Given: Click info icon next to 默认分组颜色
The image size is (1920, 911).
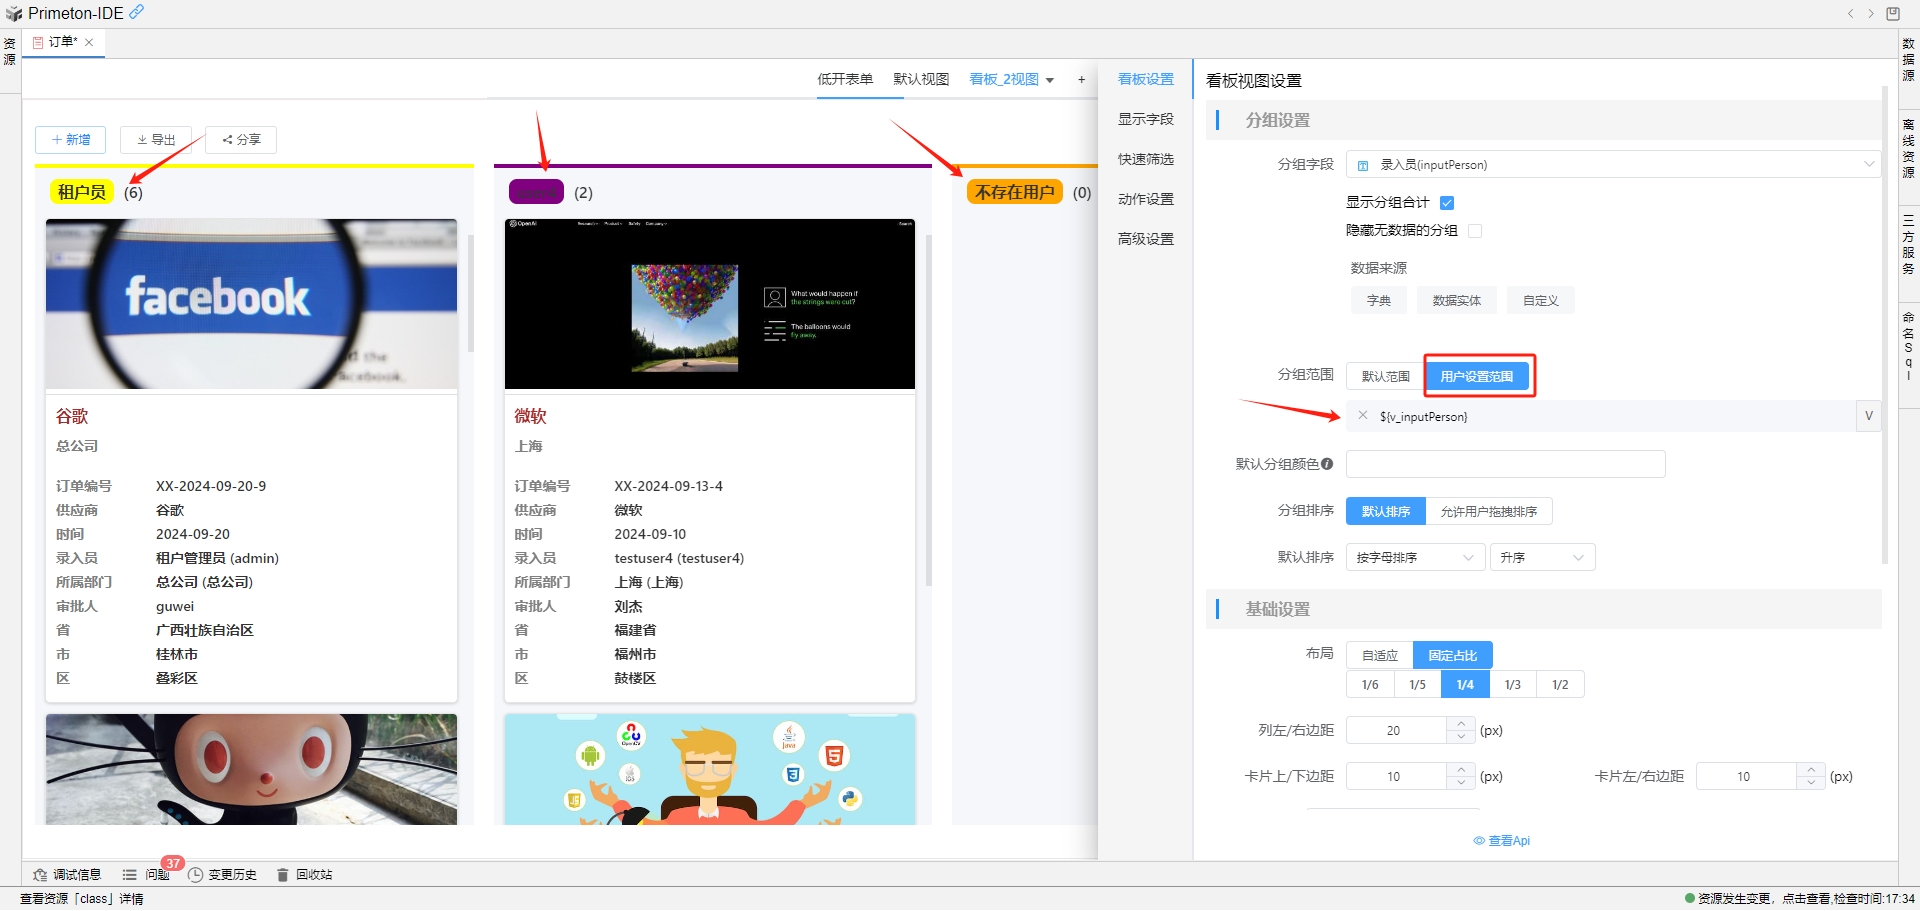Looking at the screenshot, I should (1327, 464).
